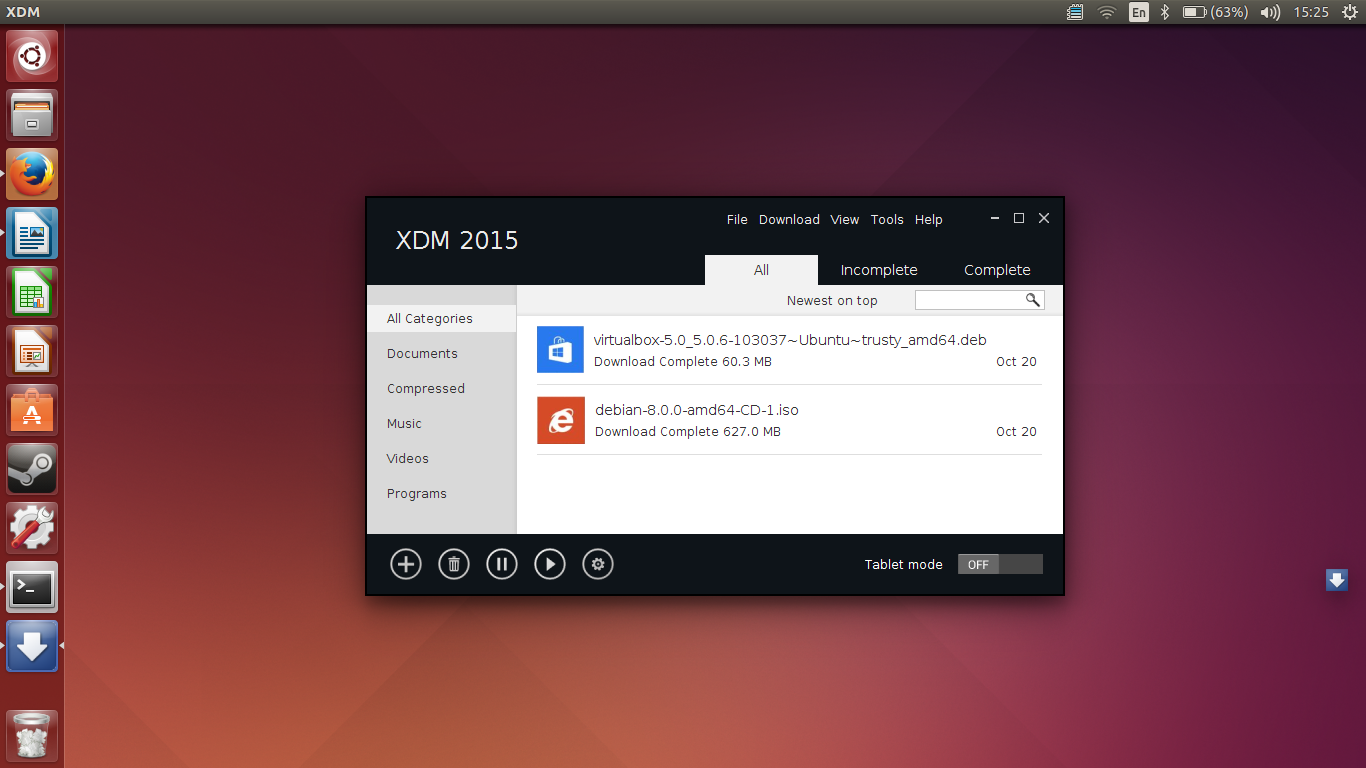Click the Oct 20 date of debian row
The height and width of the screenshot is (768, 1366).
tap(1016, 432)
